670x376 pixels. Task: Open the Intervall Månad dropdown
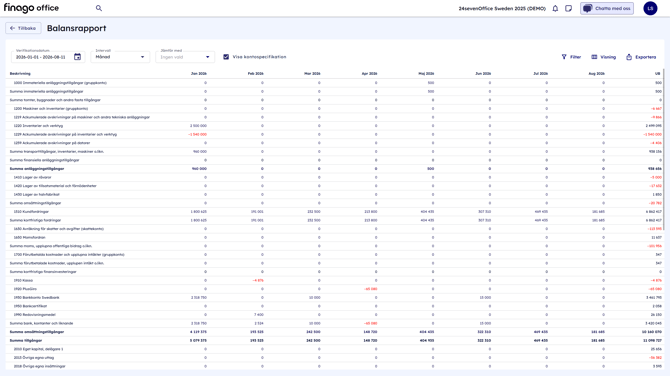pyautogui.click(x=120, y=57)
